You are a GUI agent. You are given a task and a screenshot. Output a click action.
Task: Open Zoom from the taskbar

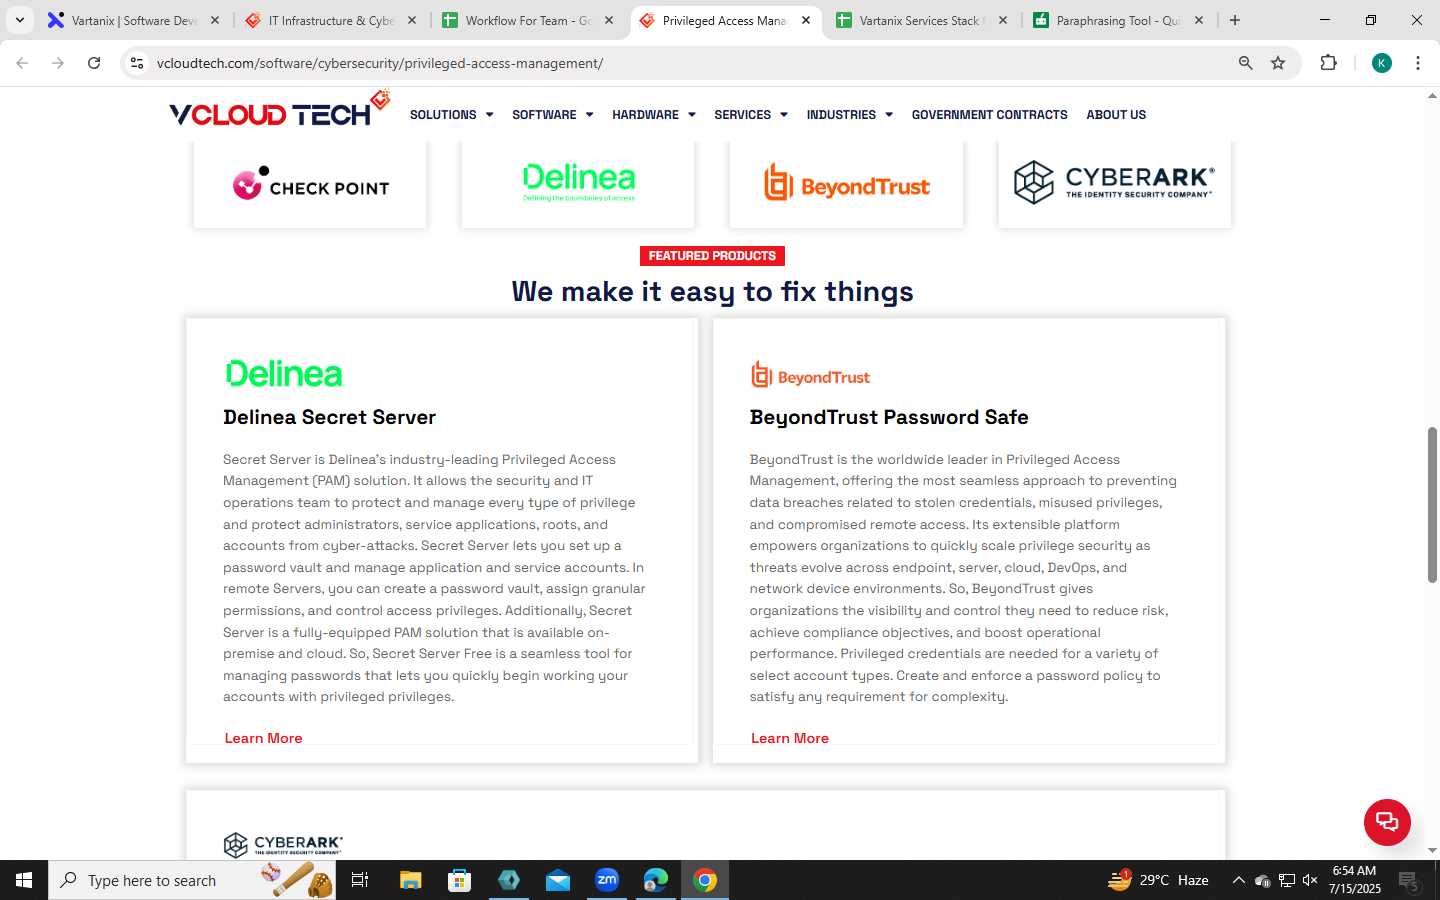tap(607, 880)
